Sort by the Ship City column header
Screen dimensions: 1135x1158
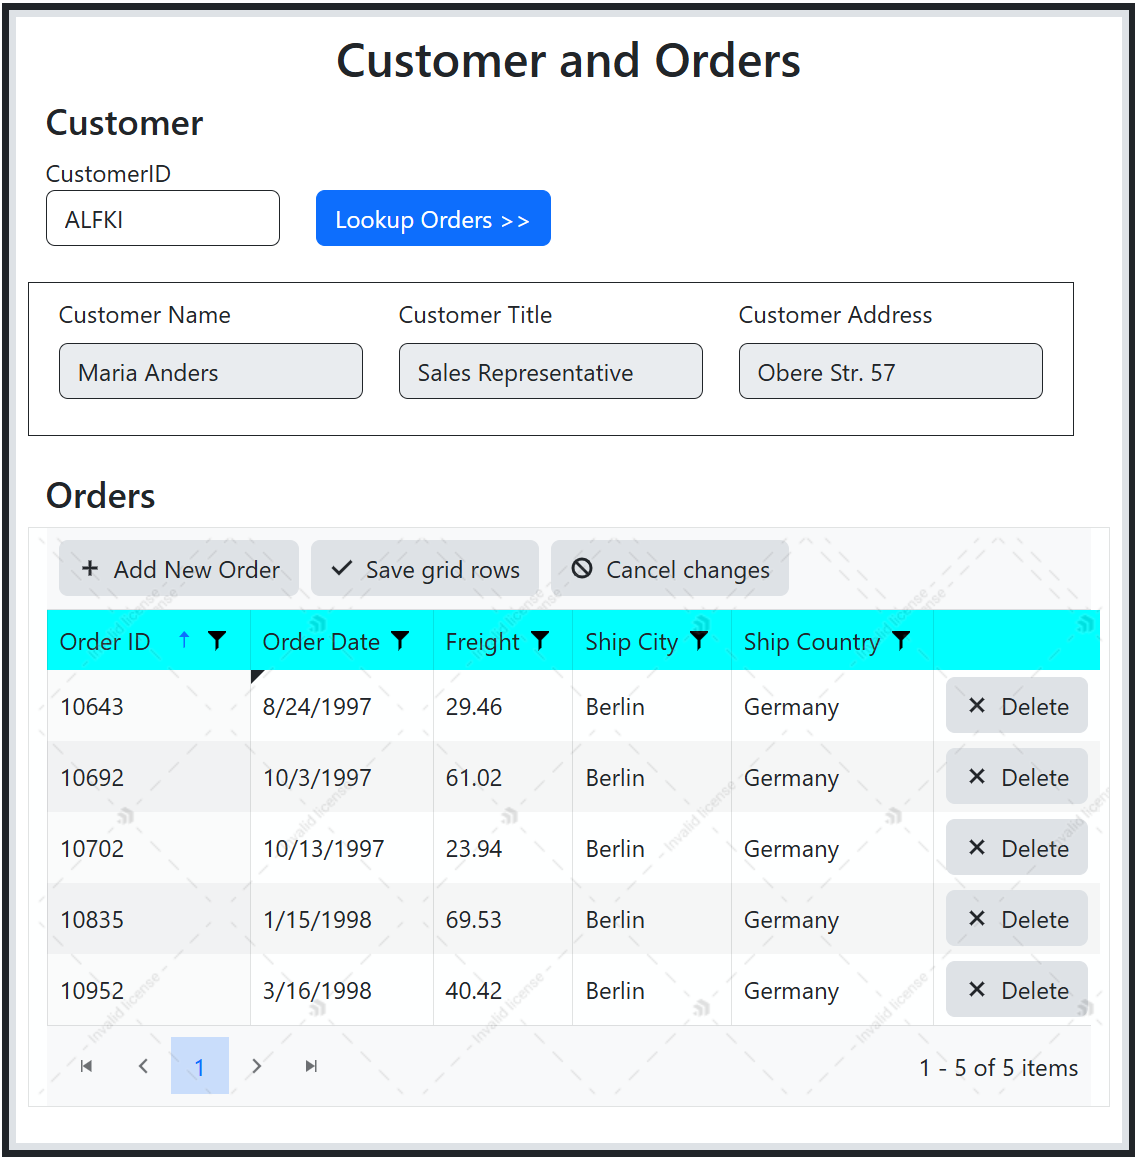click(631, 642)
